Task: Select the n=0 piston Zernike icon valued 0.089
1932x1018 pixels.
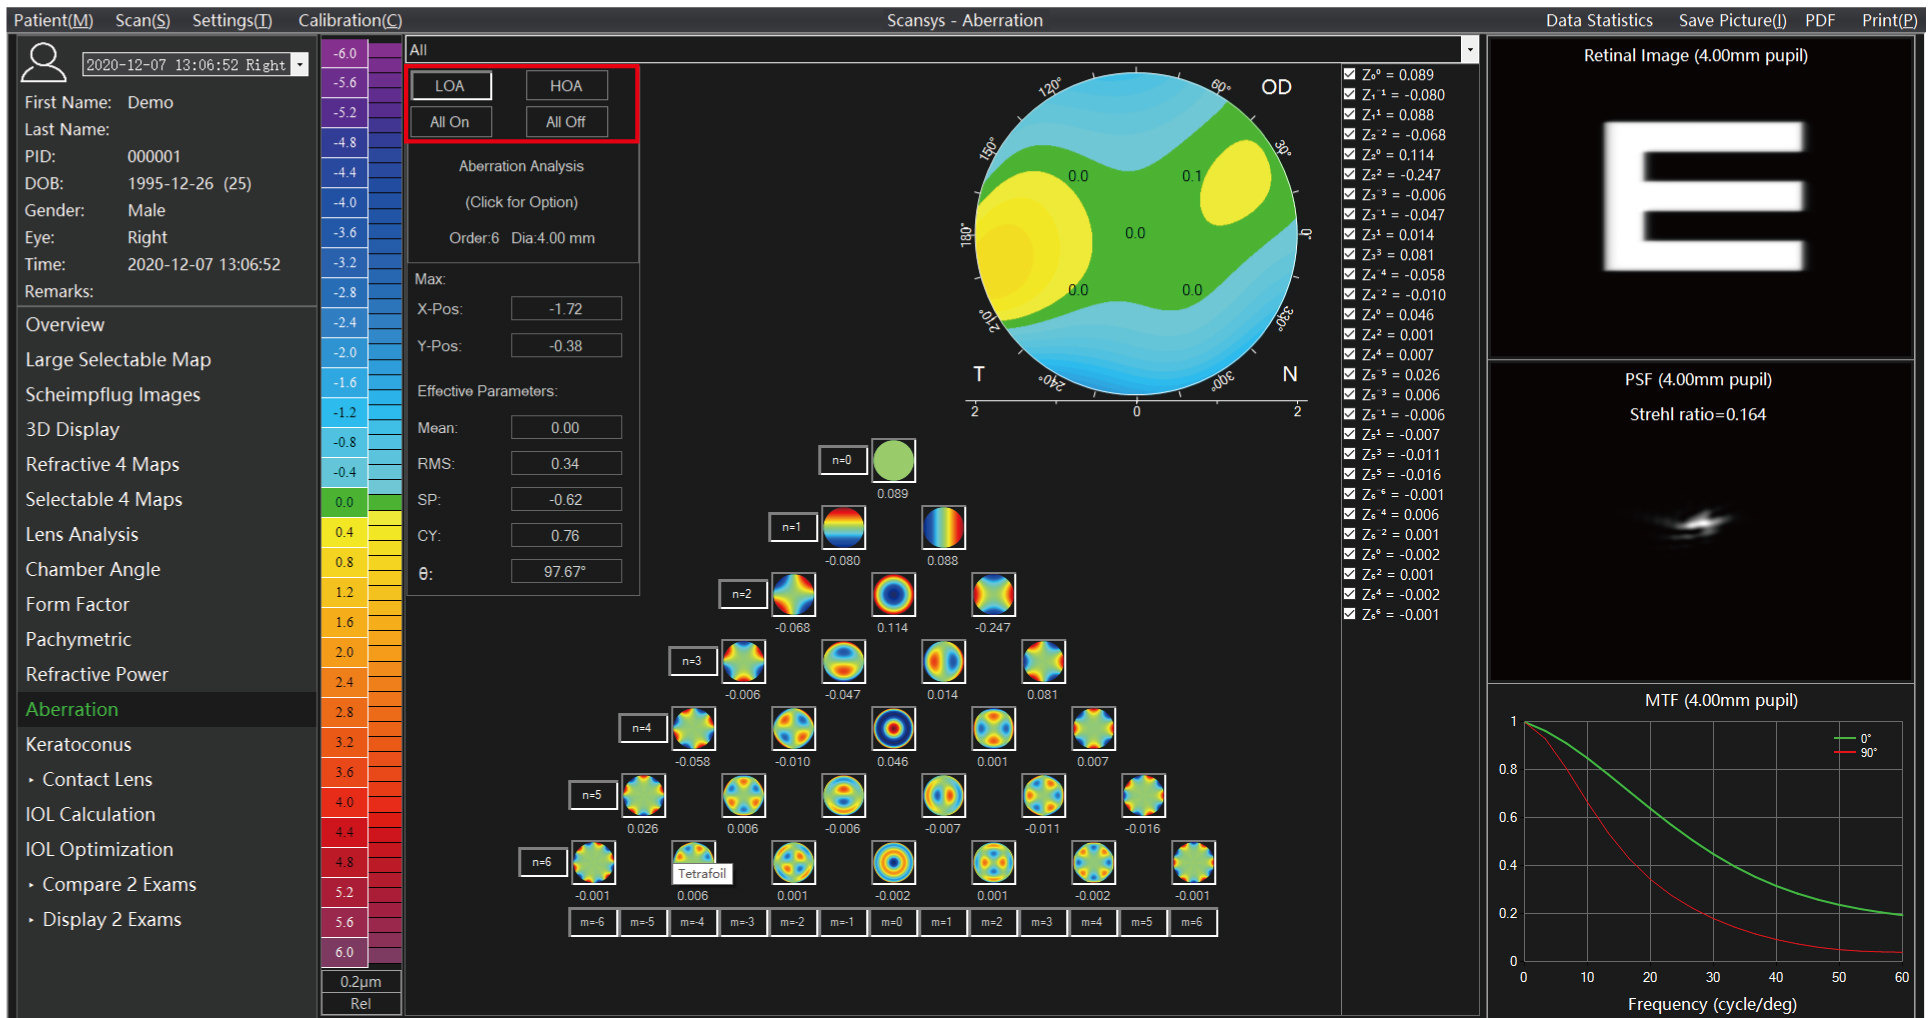Action: (x=893, y=460)
